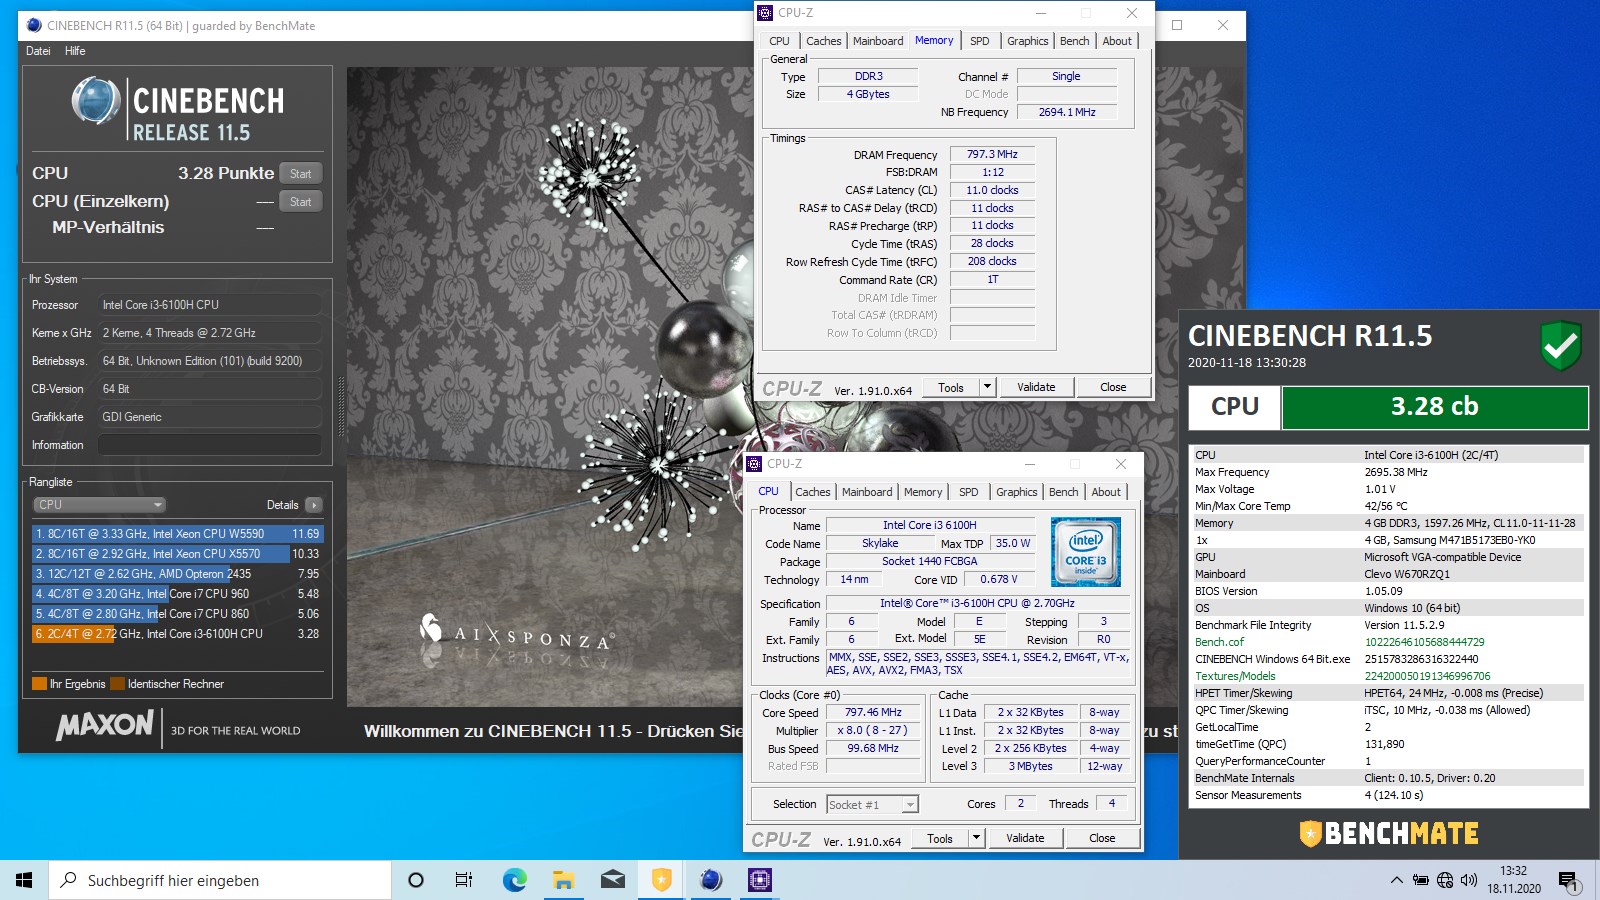Click the Information input field in Cinebench
The height and width of the screenshot is (900, 1600).
tap(209, 445)
